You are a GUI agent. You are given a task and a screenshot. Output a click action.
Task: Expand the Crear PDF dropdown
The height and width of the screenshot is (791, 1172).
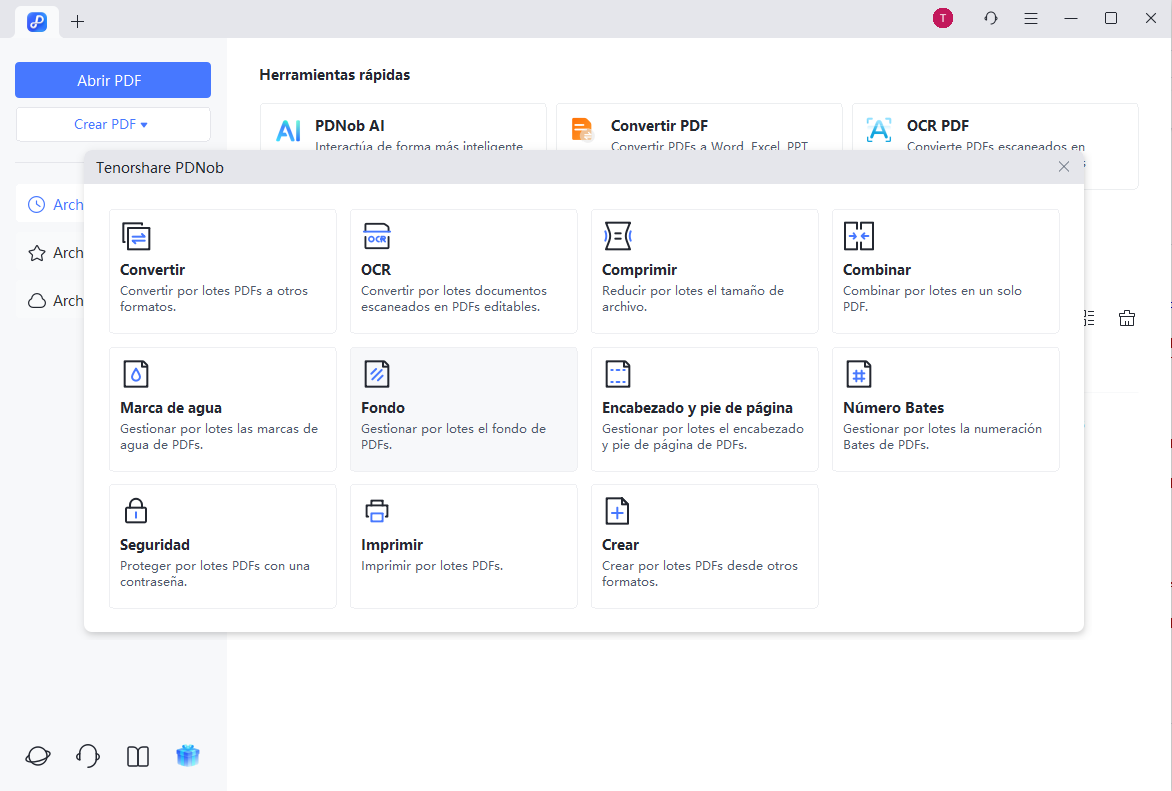coord(112,124)
